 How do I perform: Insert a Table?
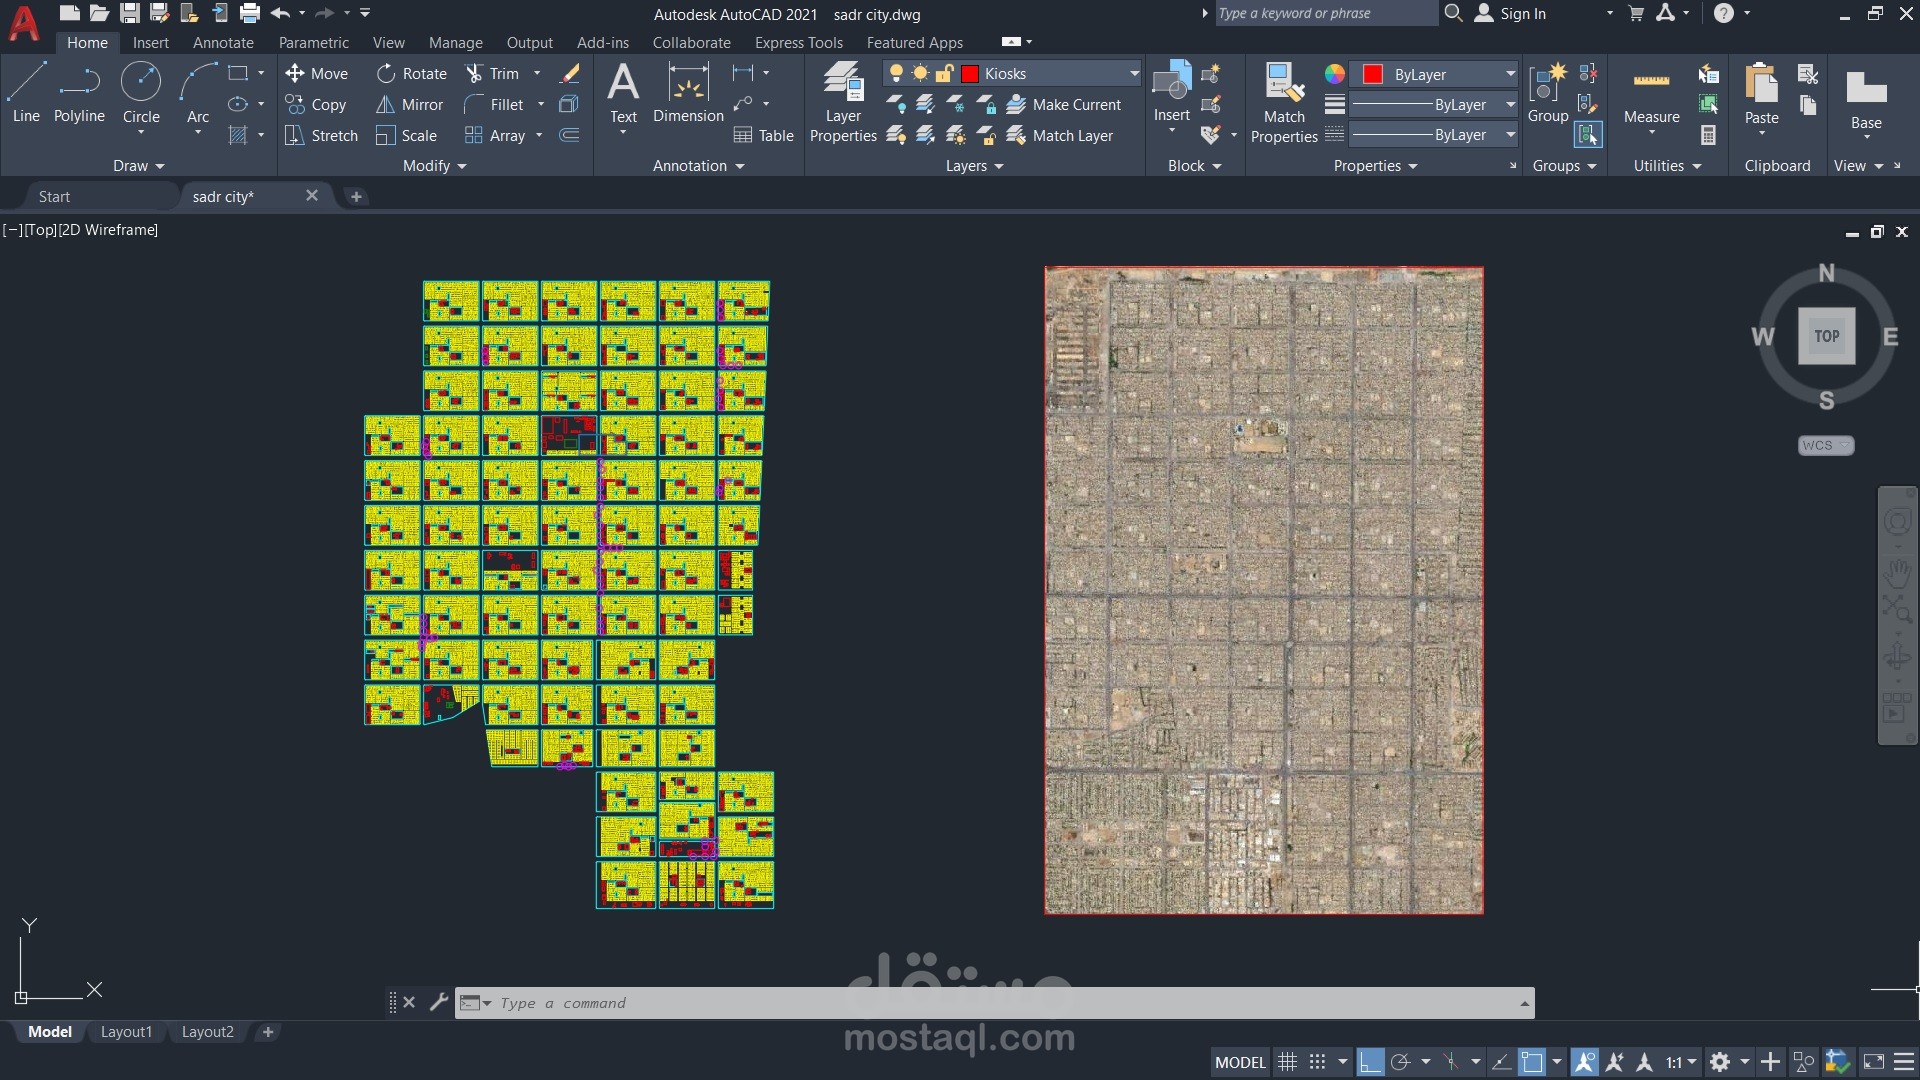point(763,135)
